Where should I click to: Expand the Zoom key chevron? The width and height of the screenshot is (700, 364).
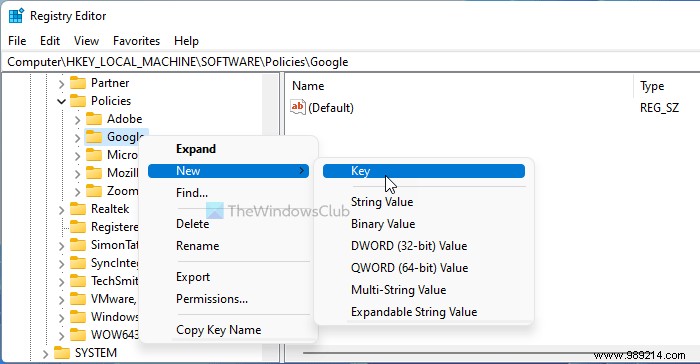point(77,192)
